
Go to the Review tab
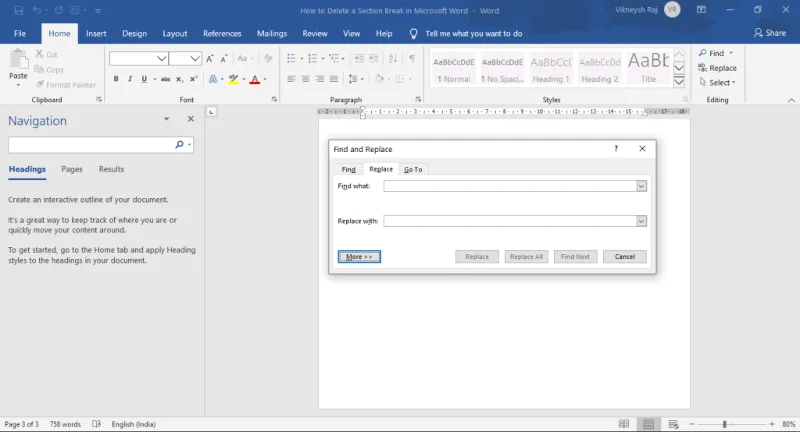[315, 34]
